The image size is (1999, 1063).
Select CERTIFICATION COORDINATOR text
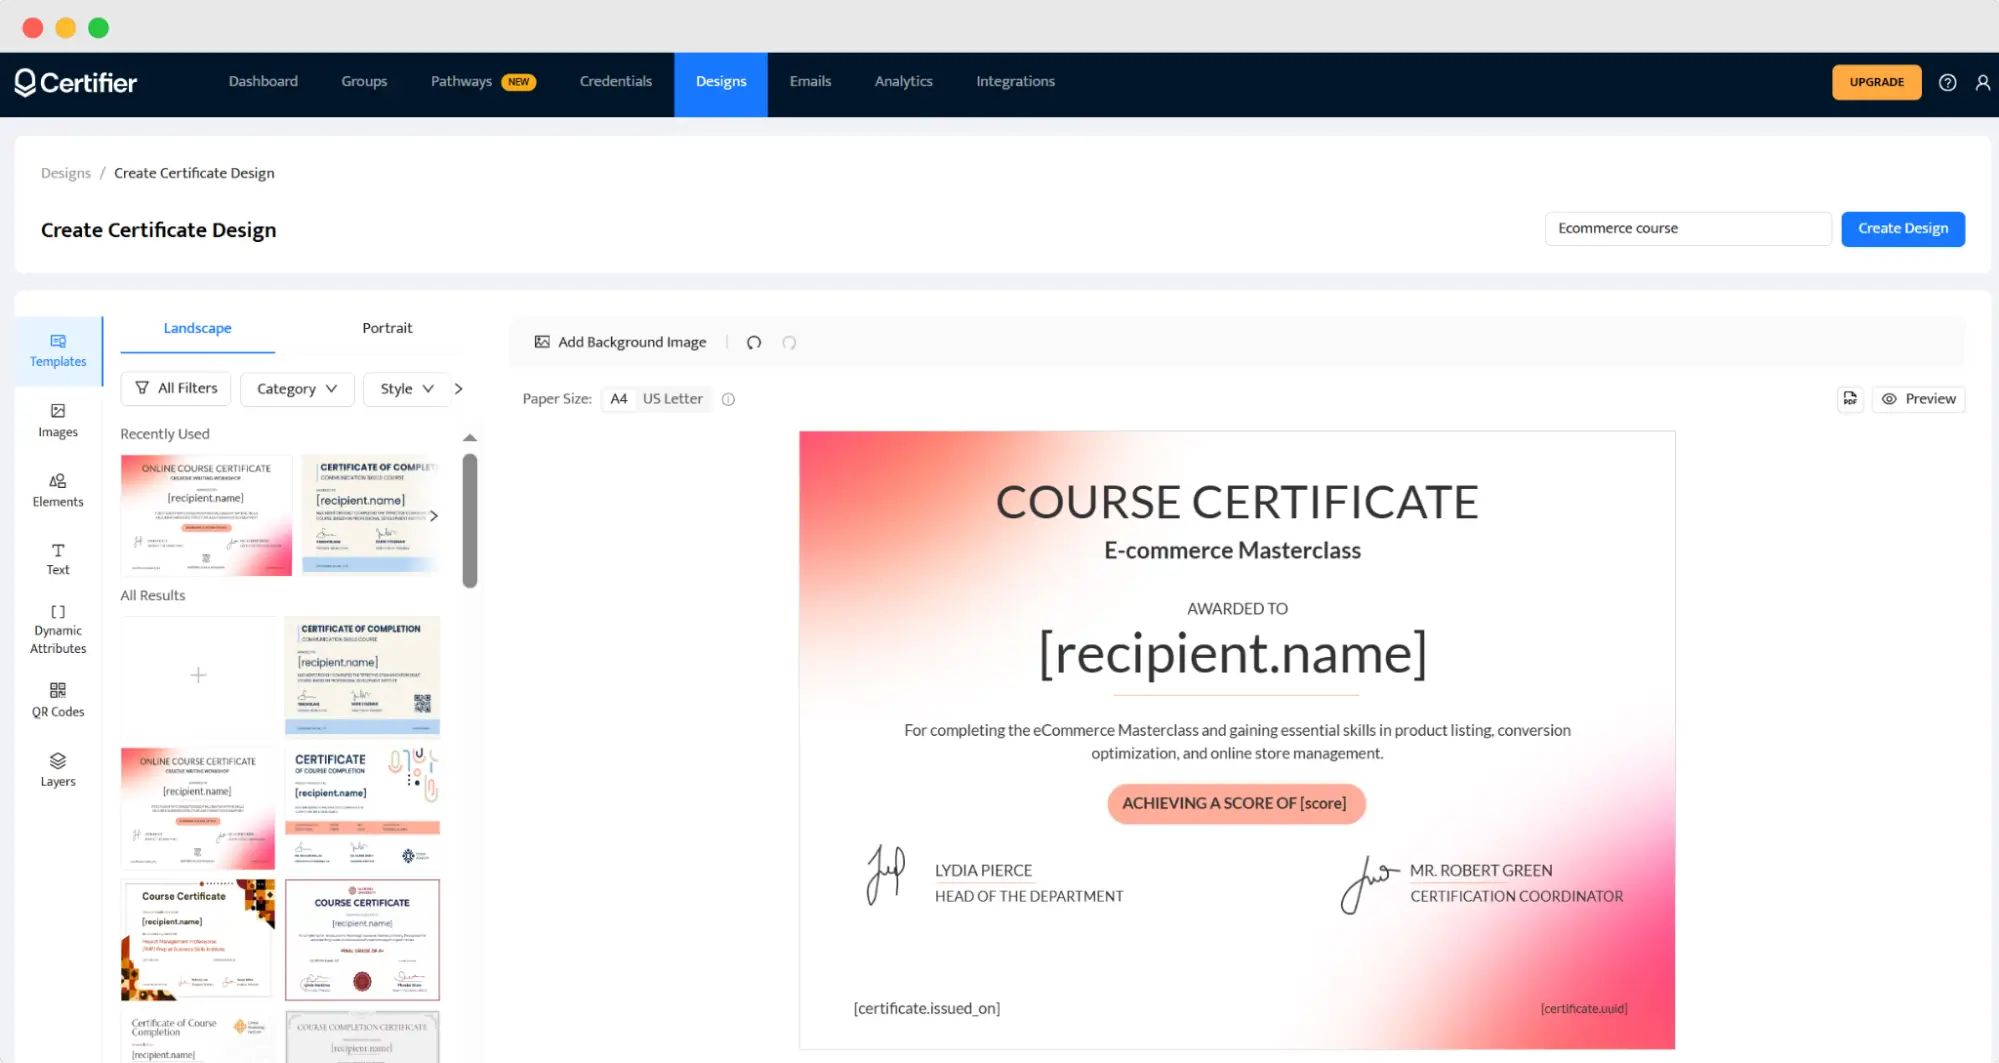1517,896
